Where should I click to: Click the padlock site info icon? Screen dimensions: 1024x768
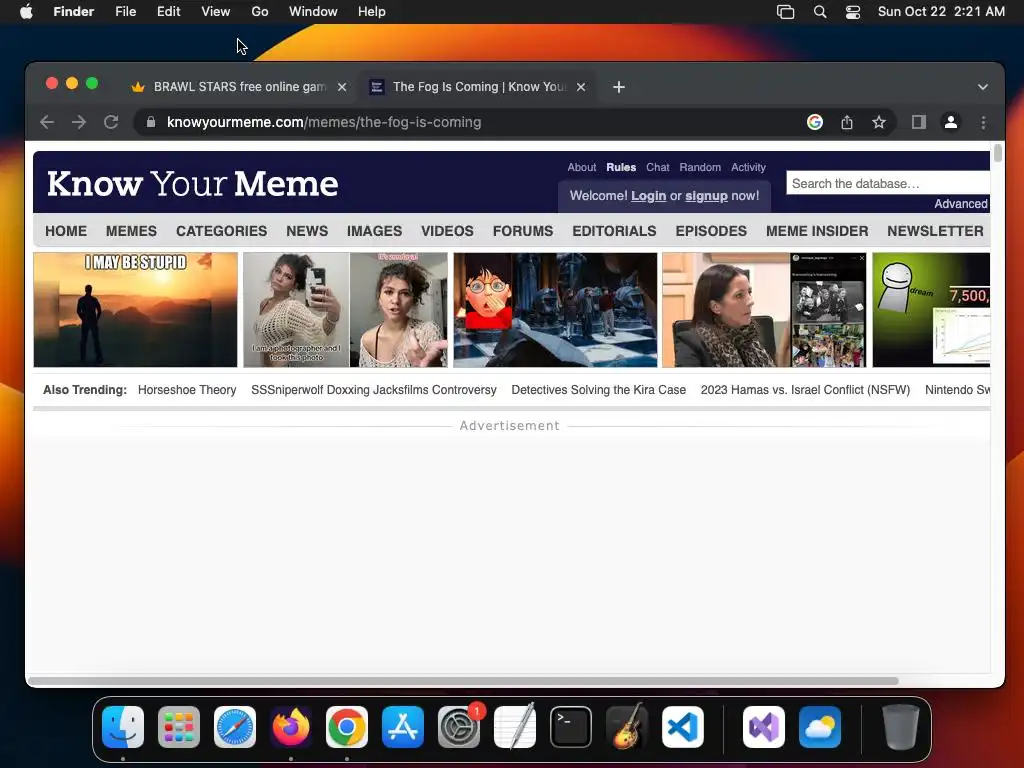coord(151,122)
